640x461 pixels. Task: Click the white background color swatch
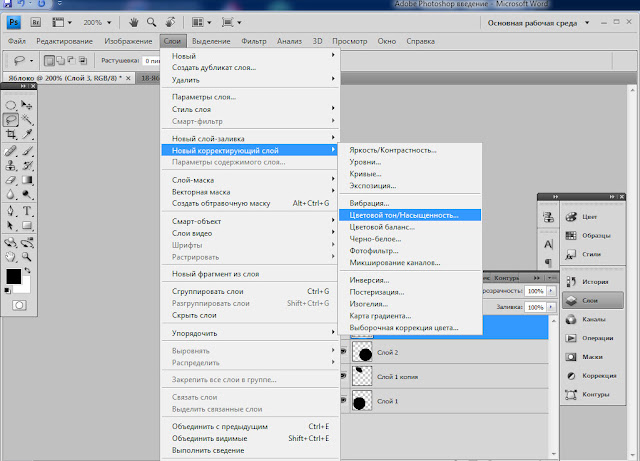coord(24,287)
